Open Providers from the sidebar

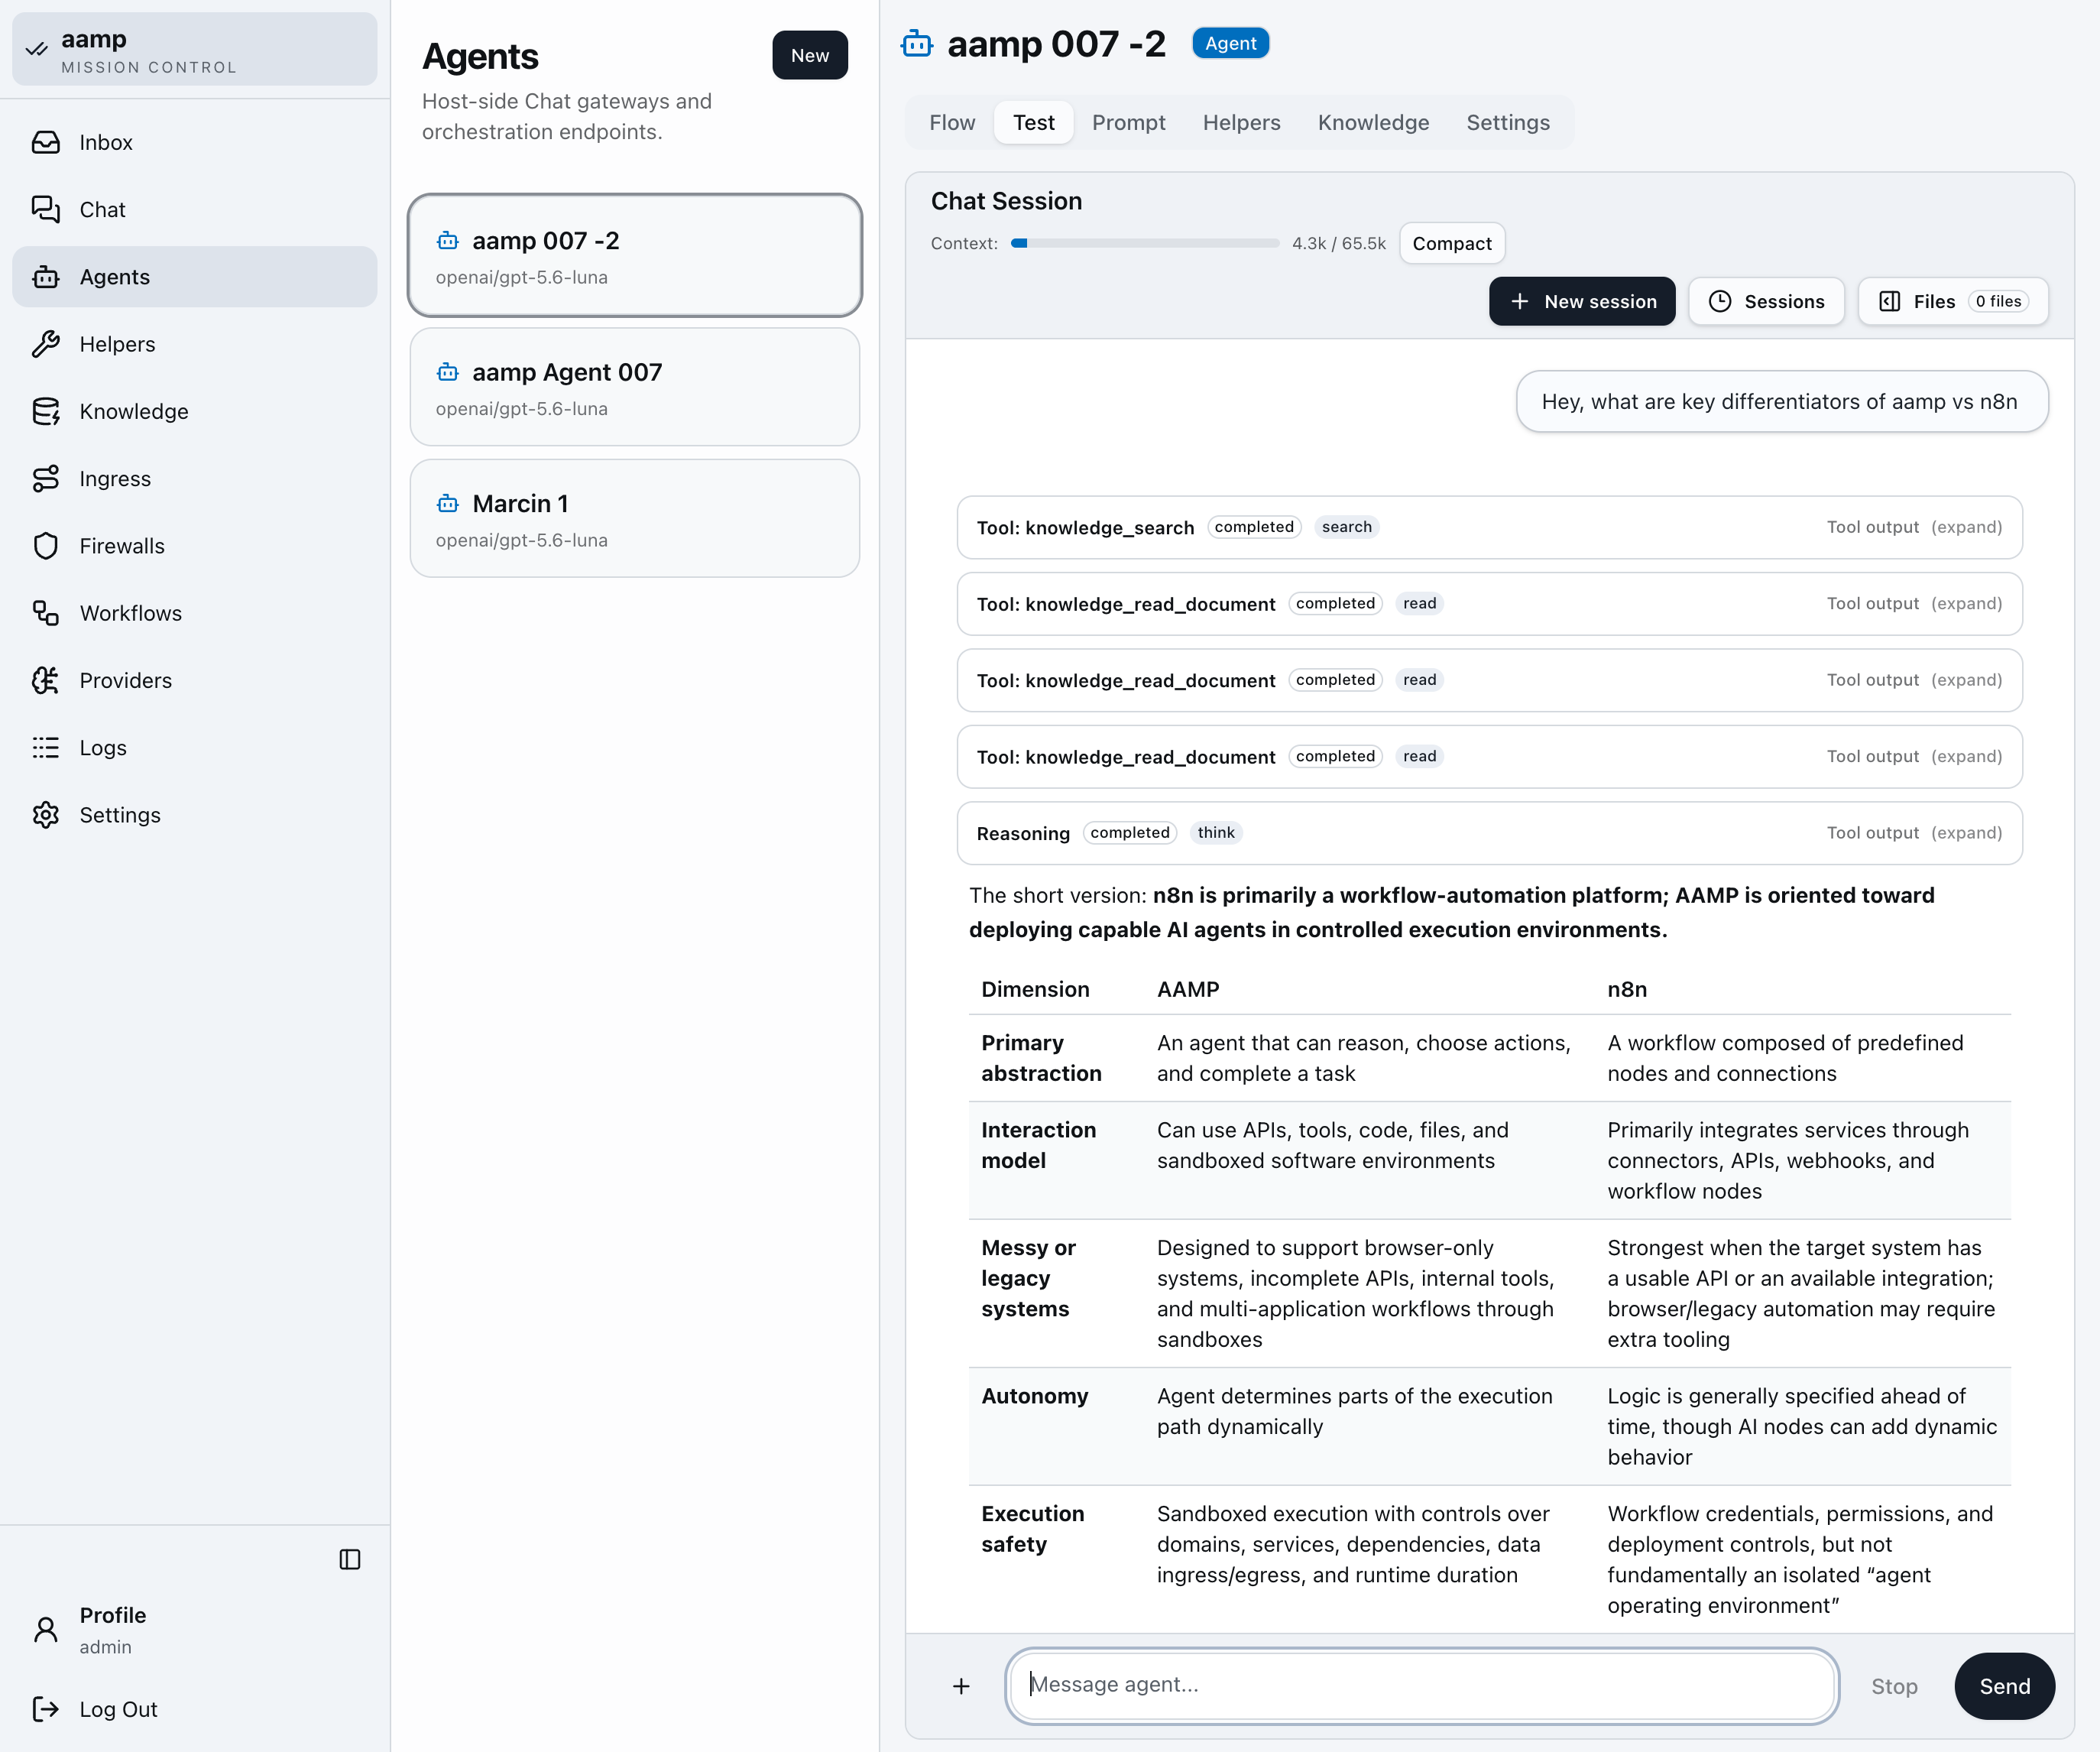pos(195,680)
